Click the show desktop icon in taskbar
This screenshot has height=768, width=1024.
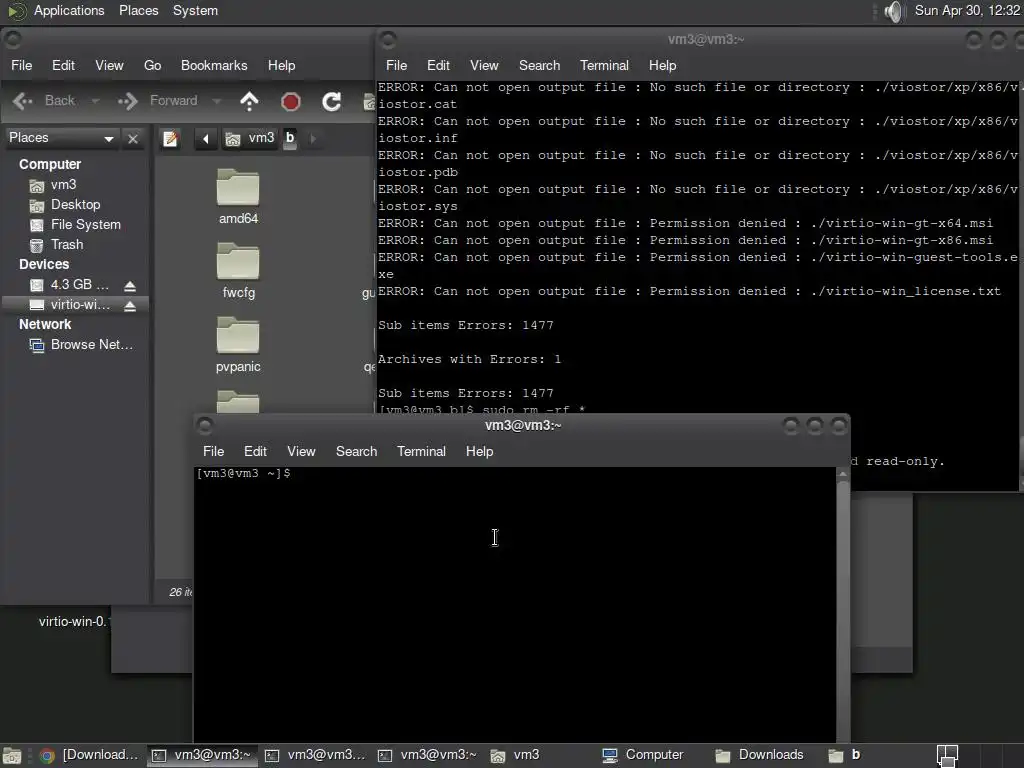click(x=12, y=756)
